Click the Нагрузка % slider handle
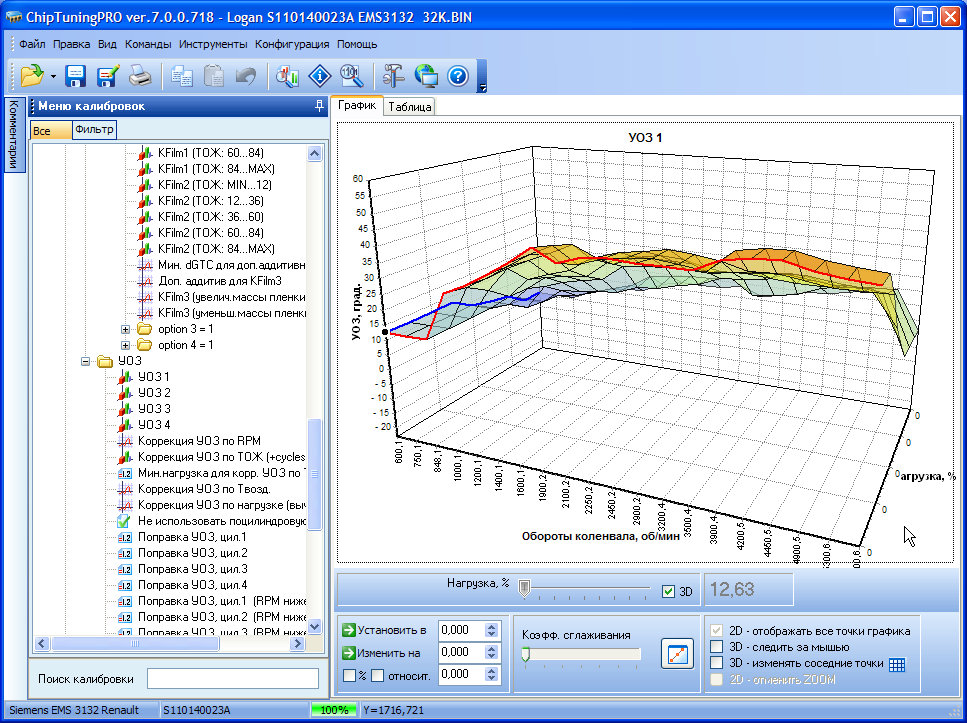967x723 pixels. 523,589
